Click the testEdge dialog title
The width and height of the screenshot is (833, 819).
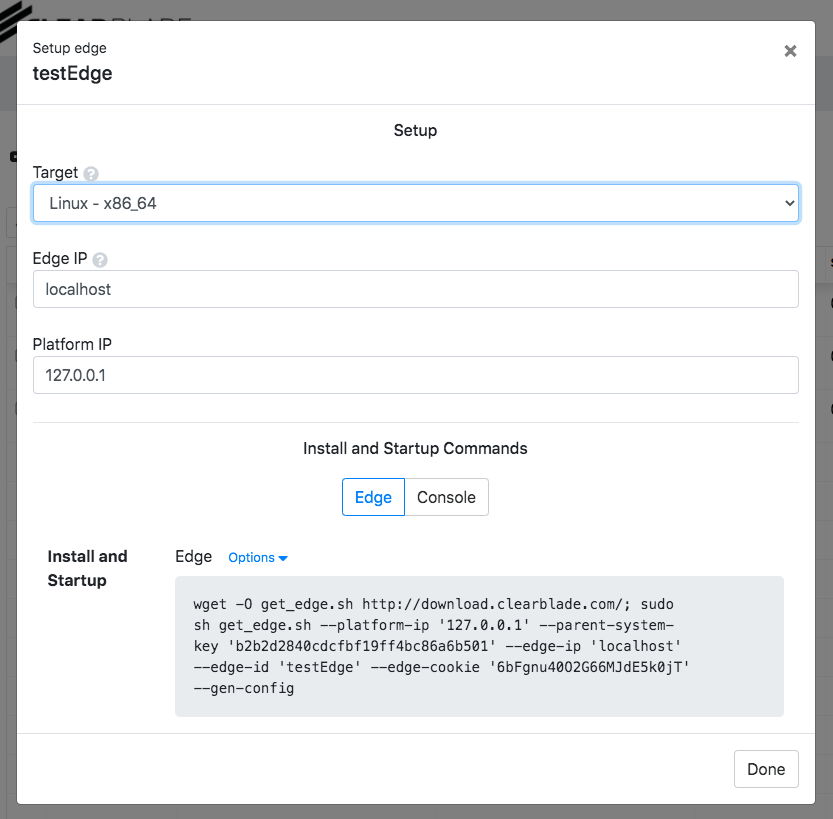72,73
